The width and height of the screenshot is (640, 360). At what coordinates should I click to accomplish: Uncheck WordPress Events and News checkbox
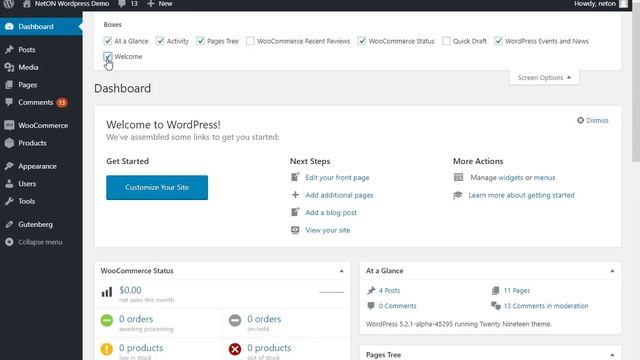point(498,41)
